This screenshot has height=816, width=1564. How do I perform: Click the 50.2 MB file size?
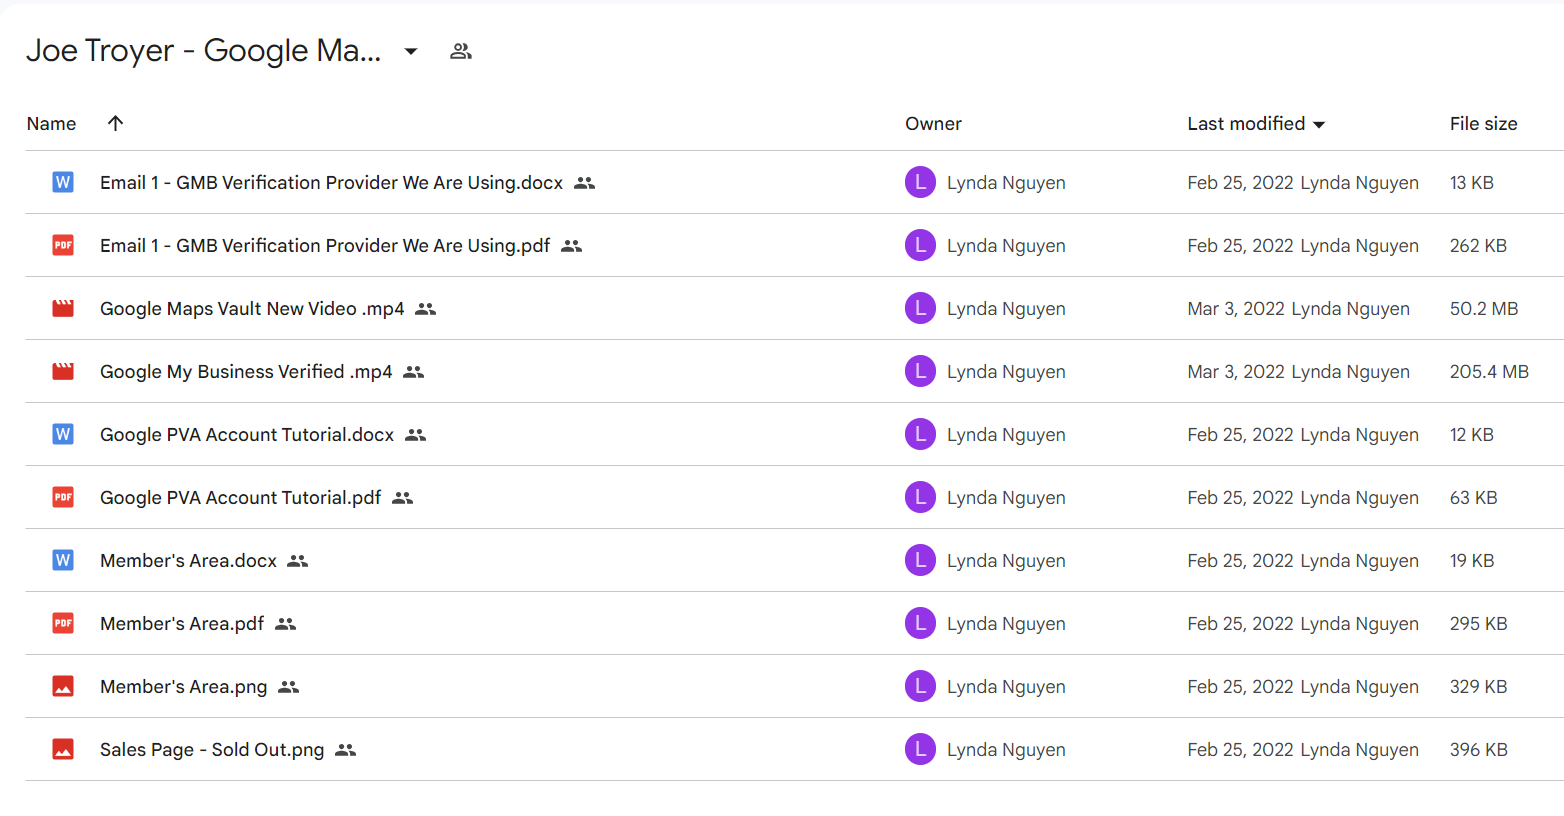[1484, 309]
